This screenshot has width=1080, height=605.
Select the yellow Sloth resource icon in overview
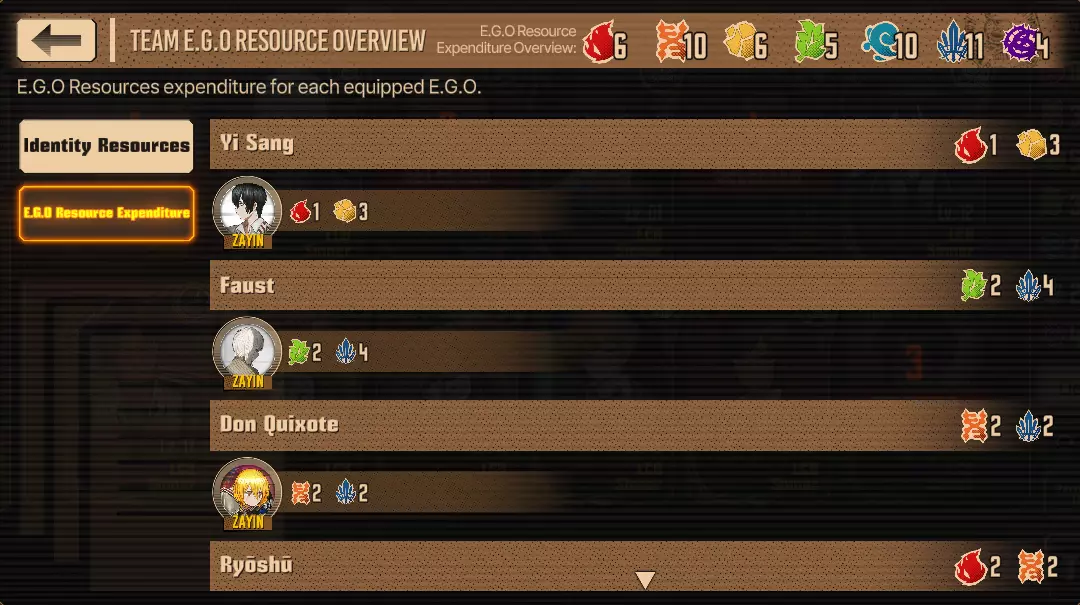(739, 41)
